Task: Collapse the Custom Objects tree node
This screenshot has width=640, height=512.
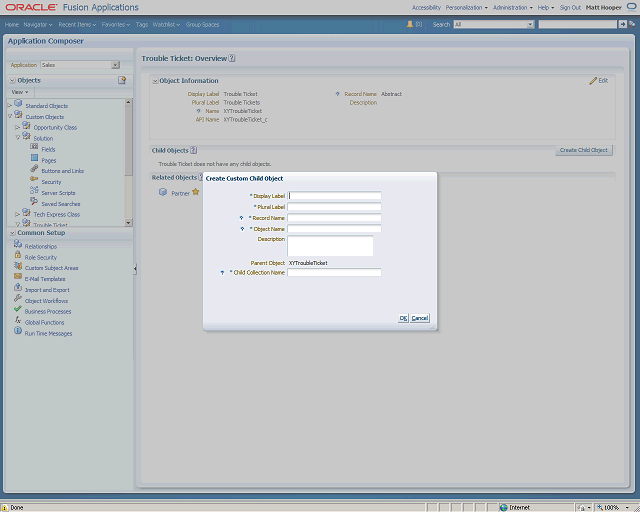Action: pyautogui.click(x=10, y=116)
